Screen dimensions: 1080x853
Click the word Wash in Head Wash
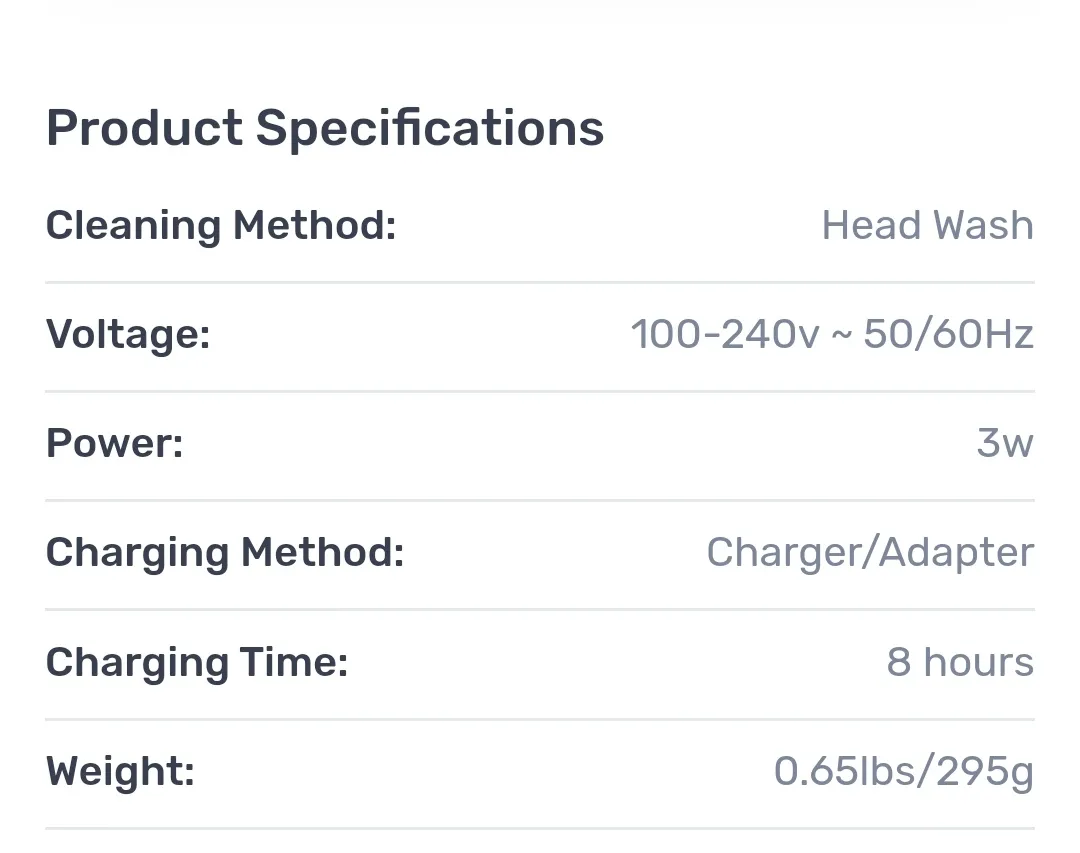(x=983, y=225)
